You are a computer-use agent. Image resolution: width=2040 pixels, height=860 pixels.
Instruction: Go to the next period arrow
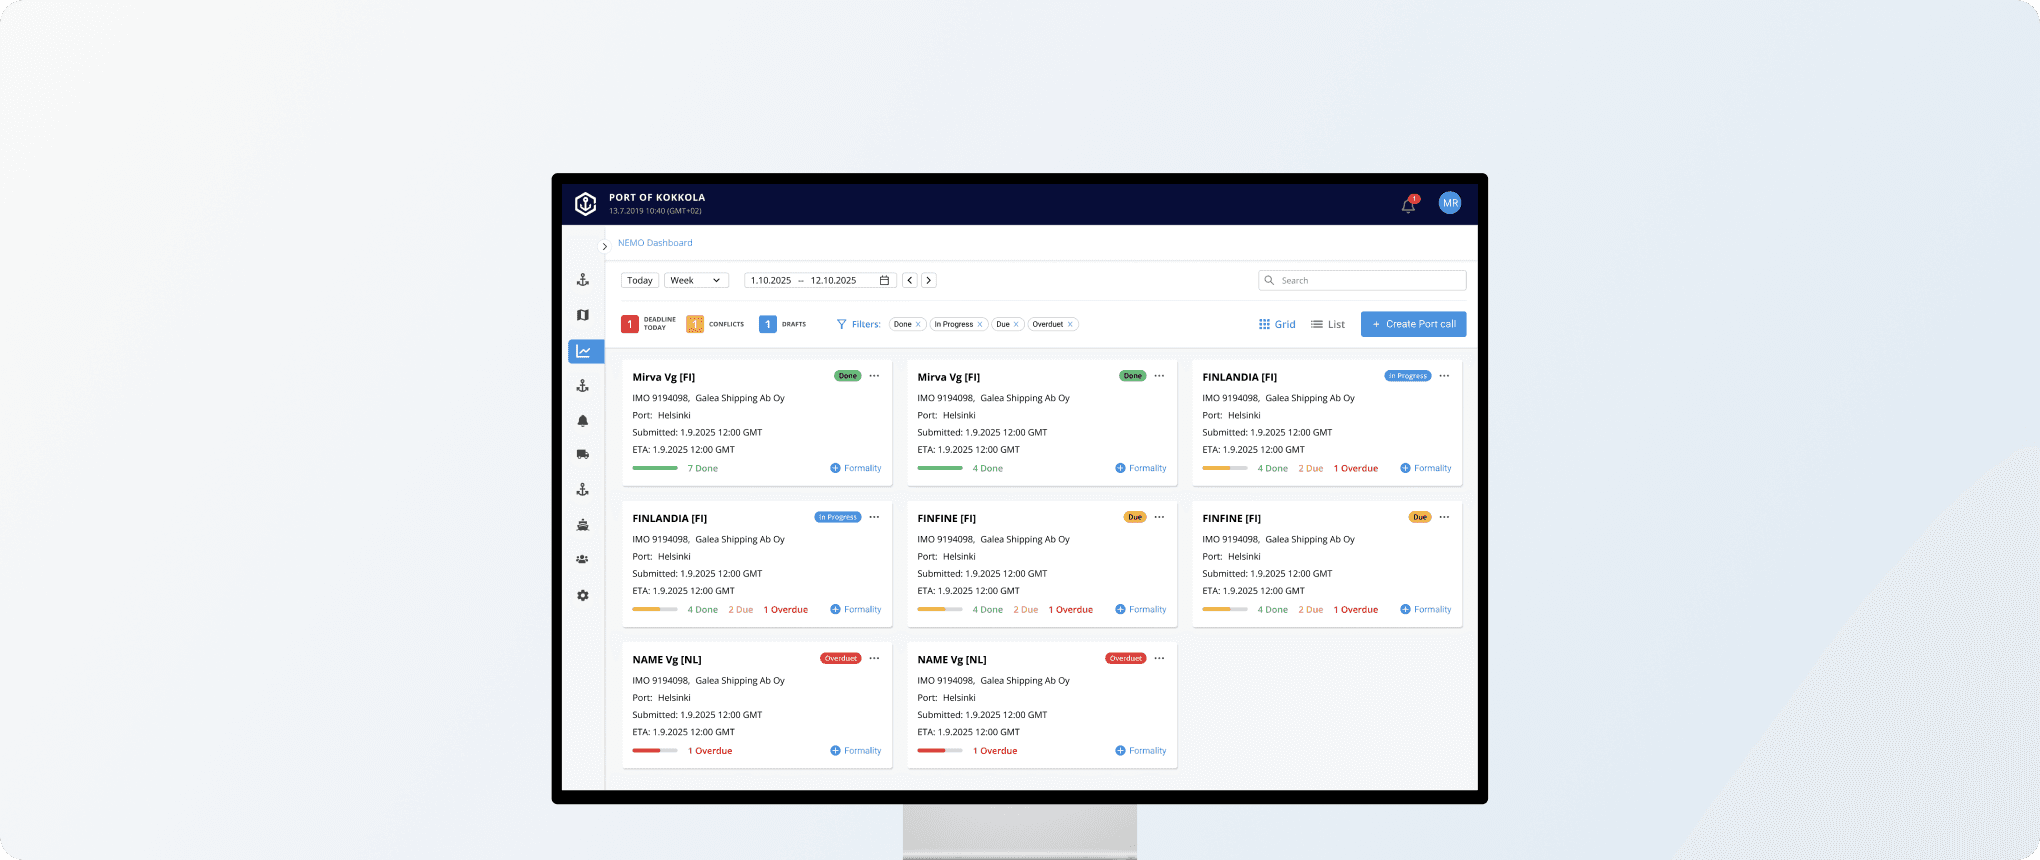click(x=929, y=281)
